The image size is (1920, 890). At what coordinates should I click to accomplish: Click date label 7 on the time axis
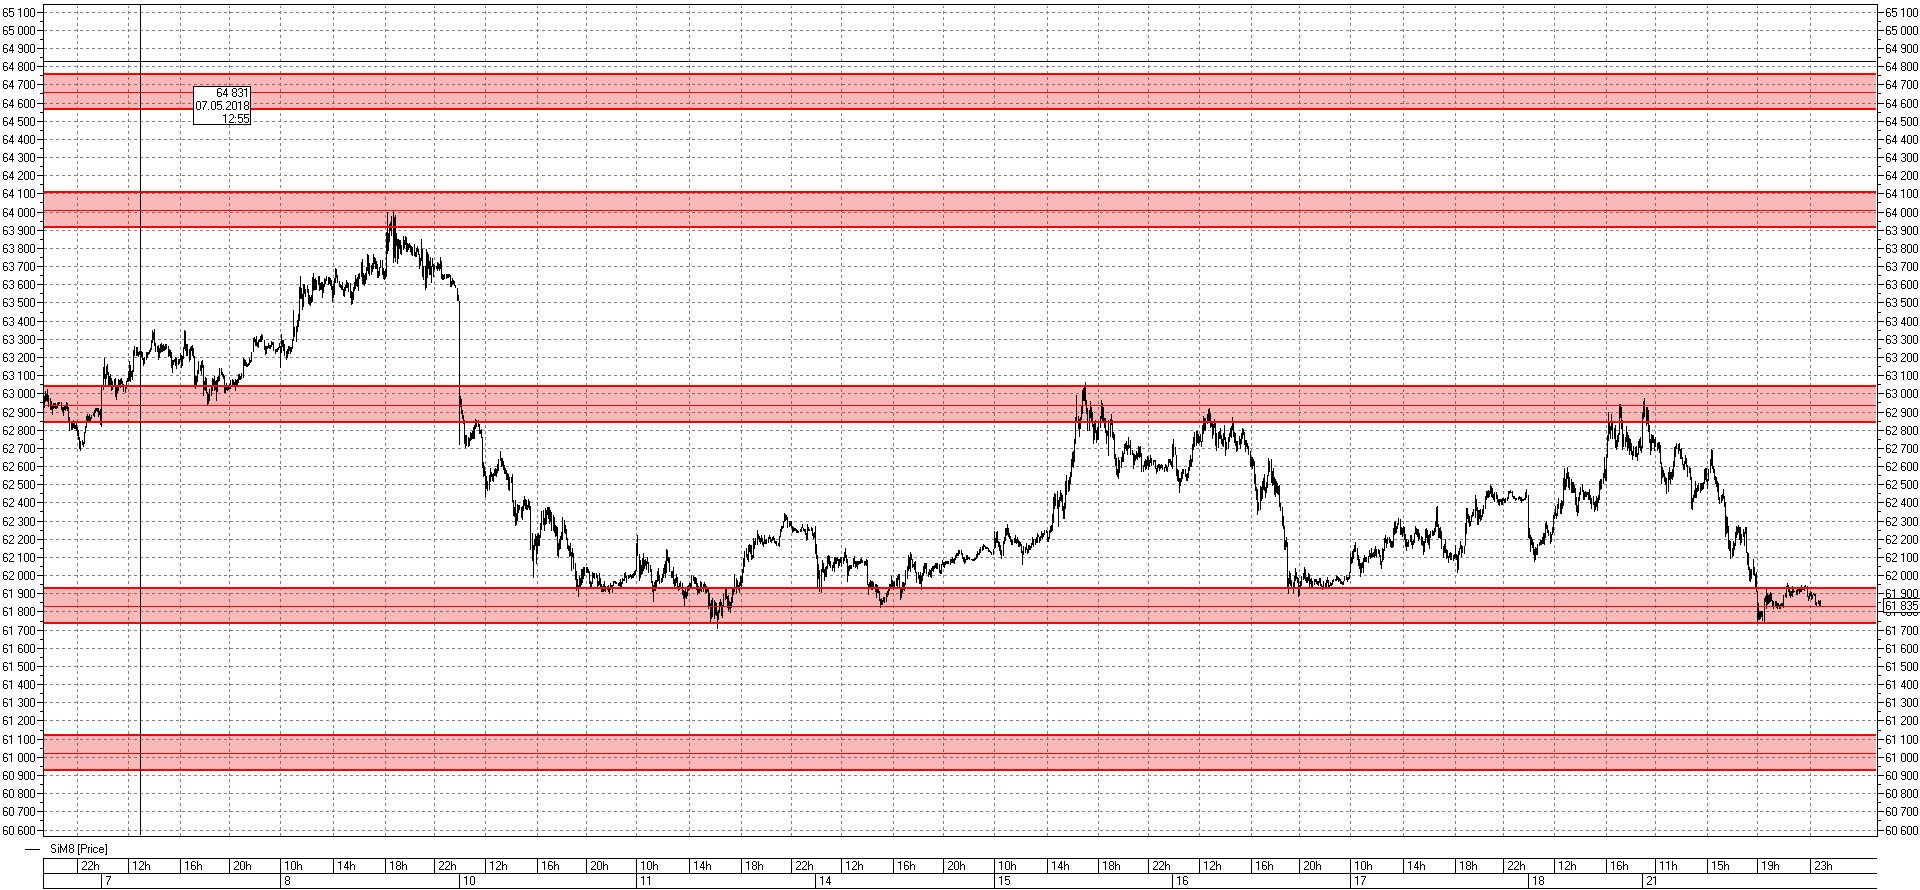[x=107, y=881]
